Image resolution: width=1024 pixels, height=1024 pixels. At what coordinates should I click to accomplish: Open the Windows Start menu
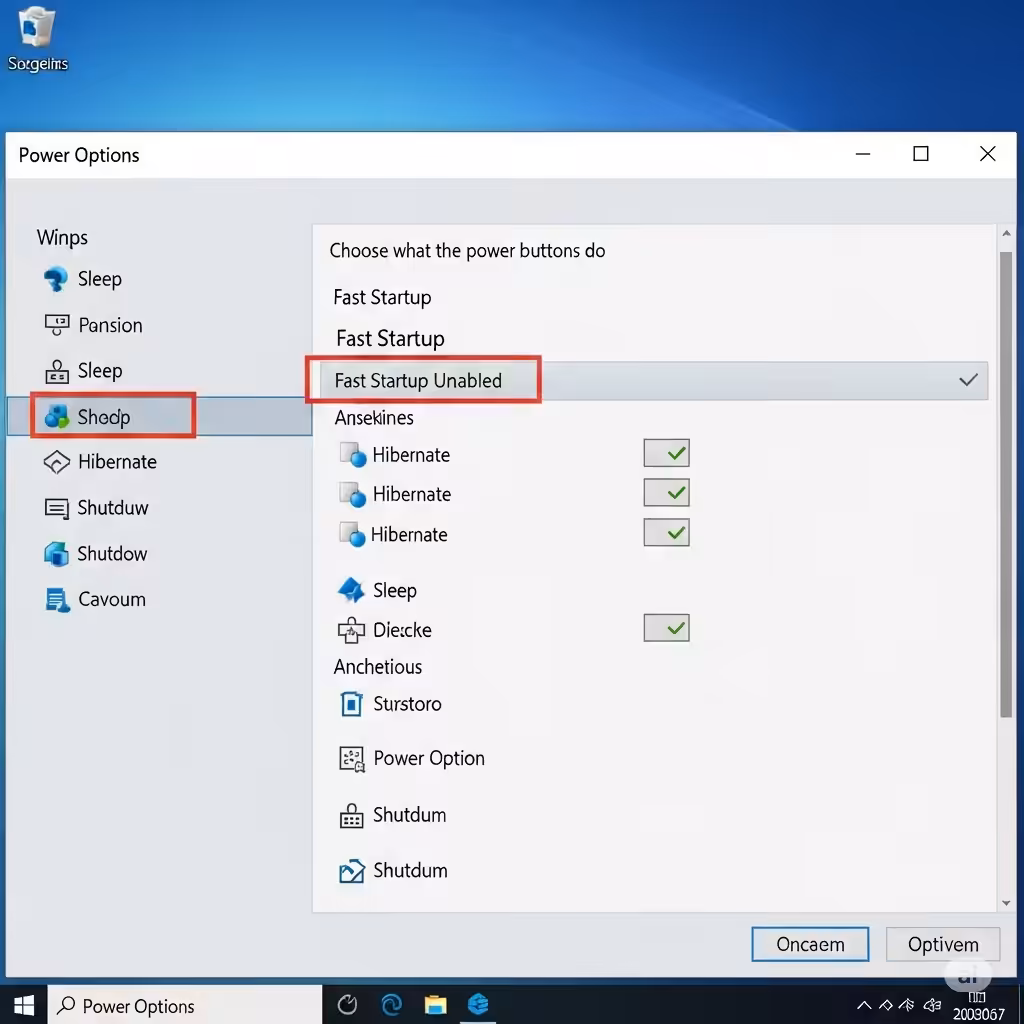tap(24, 1005)
